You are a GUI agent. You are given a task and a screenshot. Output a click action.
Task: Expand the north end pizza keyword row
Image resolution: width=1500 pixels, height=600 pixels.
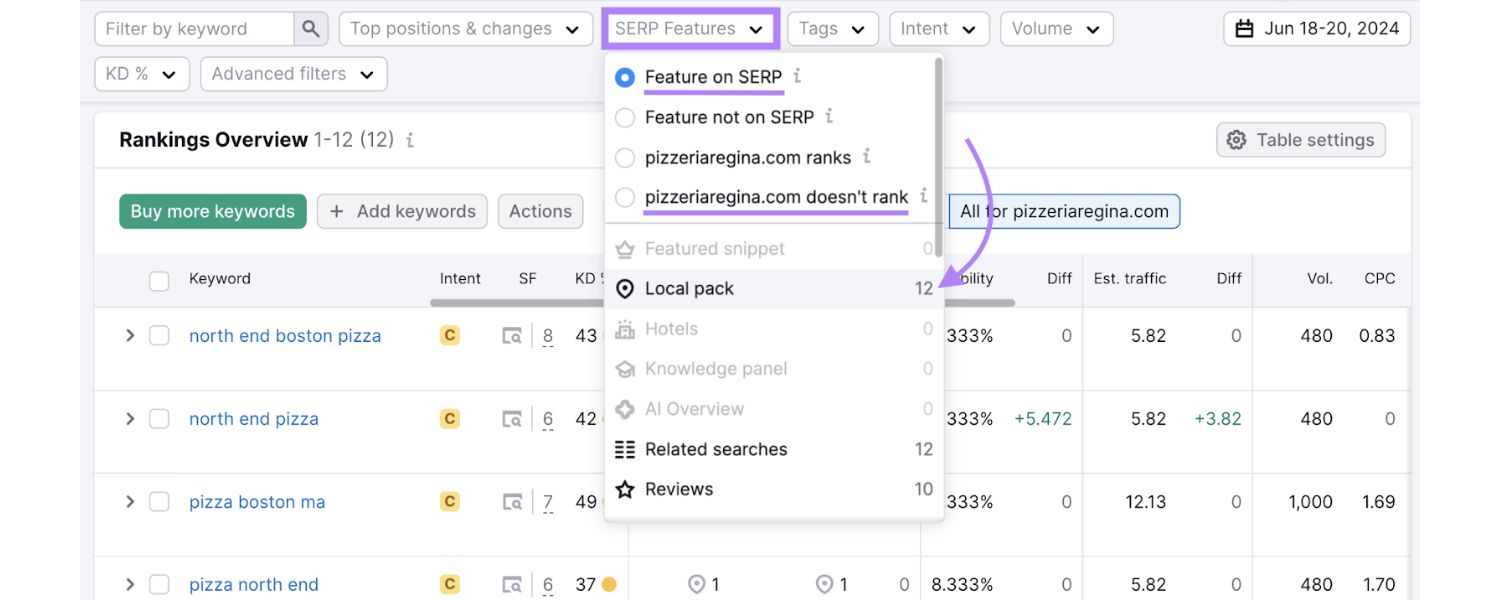(129, 418)
